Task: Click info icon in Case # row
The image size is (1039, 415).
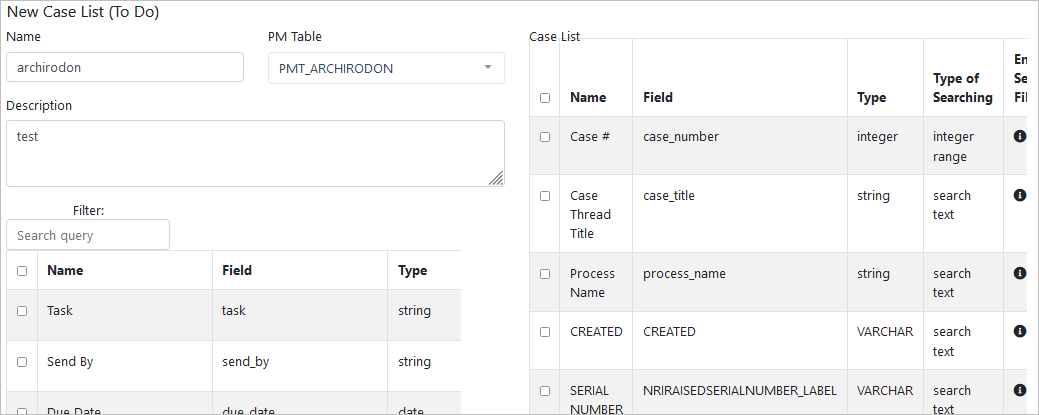Action: click(x=1019, y=136)
